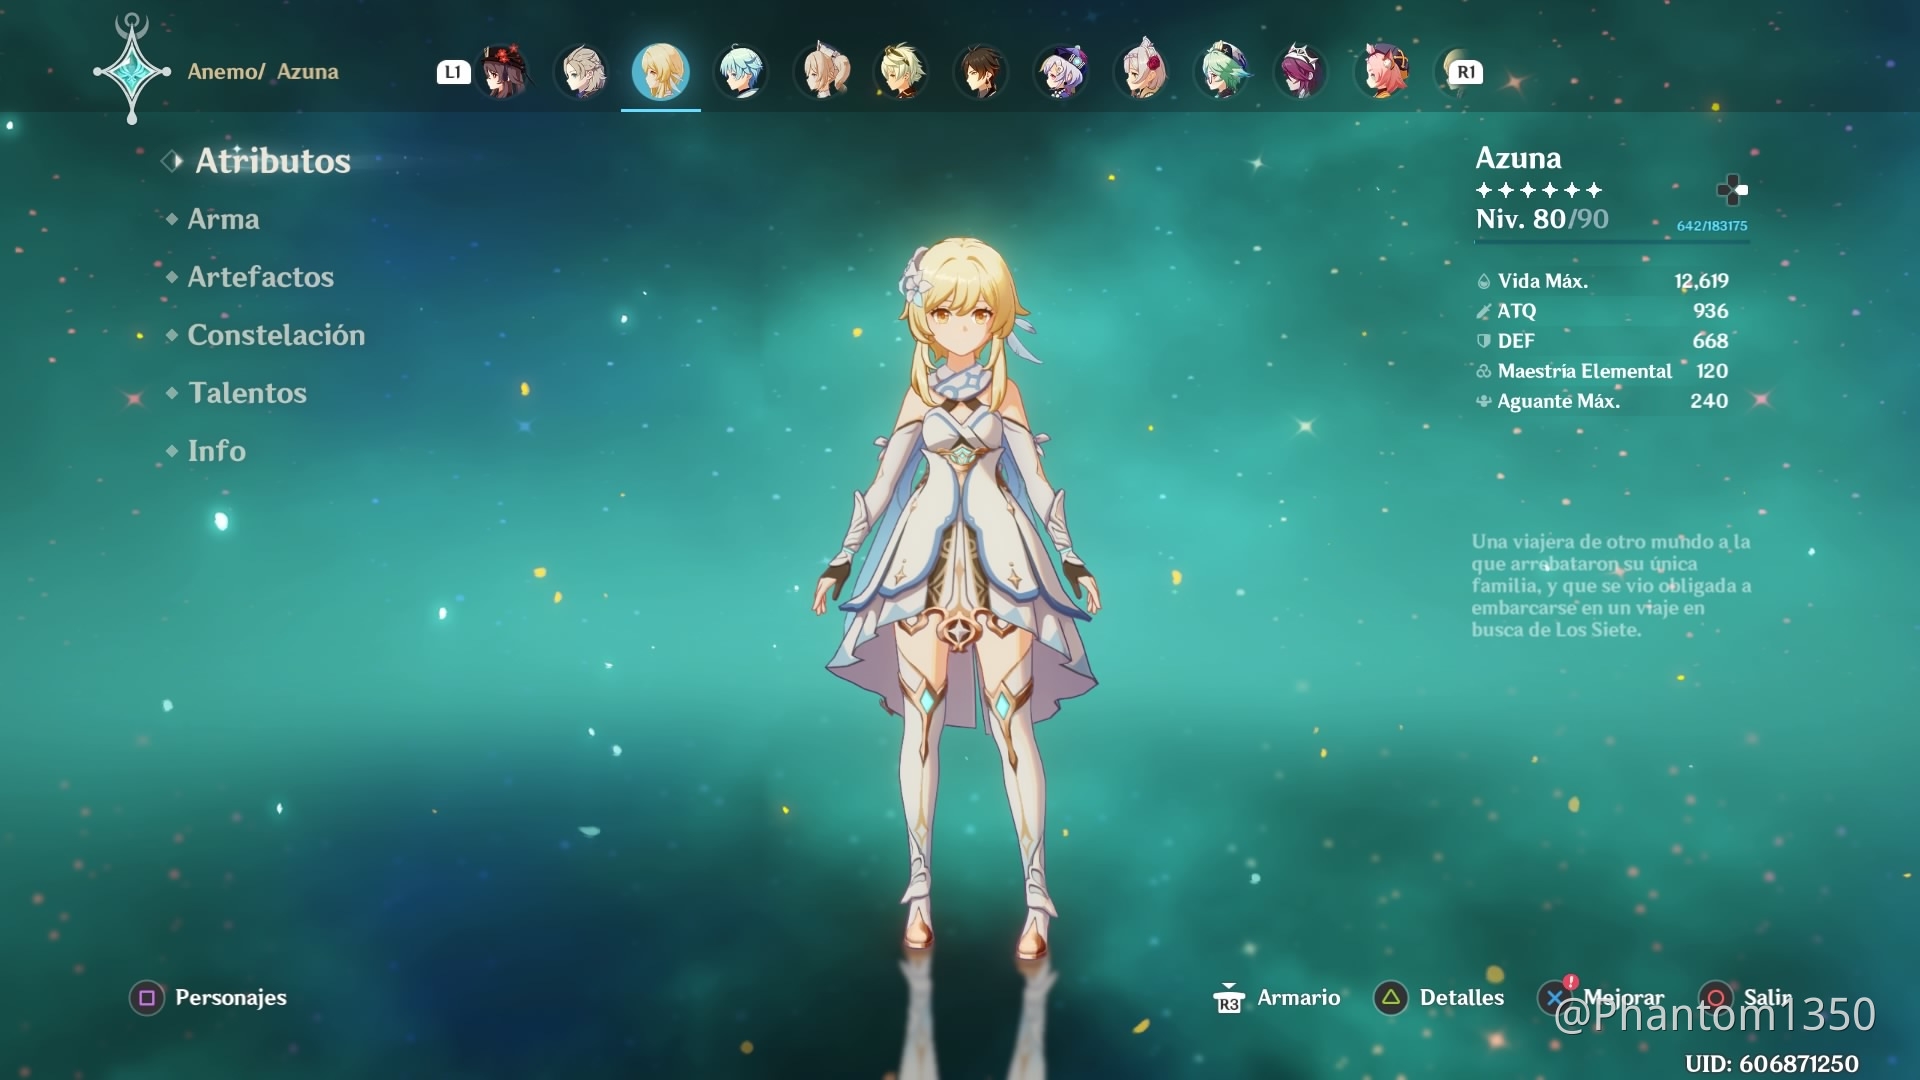Screen dimensions: 1920x1080
Task: Select Noelle's rose-hairpin portrait
Action: tap(1142, 72)
